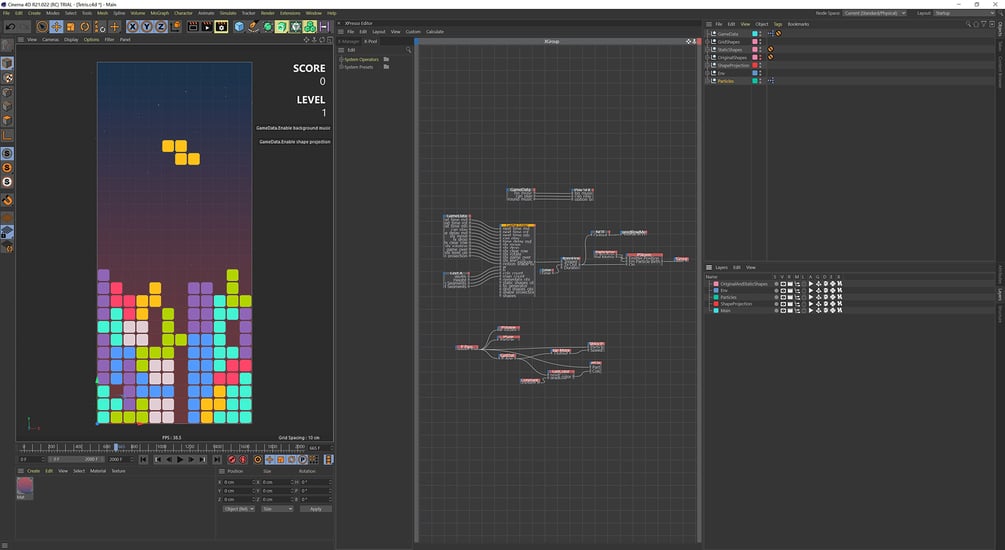This screenshot has width=1005, height=550.
Task: Click Object Manager filter funnel icon
Action: pyautogui.click(x=984, y=24)
